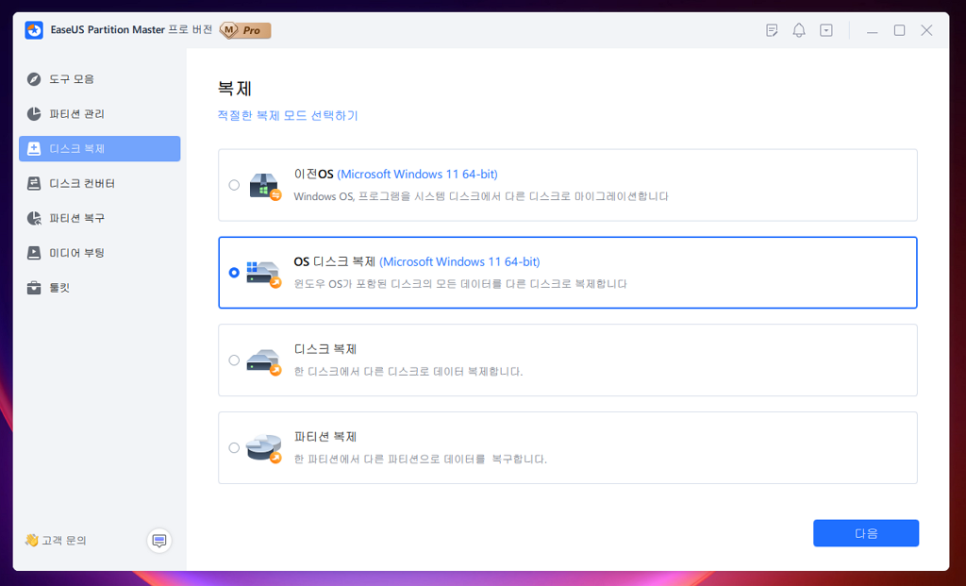
Task: Close the EaseUS Partition Master window
Action: pos(927,30)
